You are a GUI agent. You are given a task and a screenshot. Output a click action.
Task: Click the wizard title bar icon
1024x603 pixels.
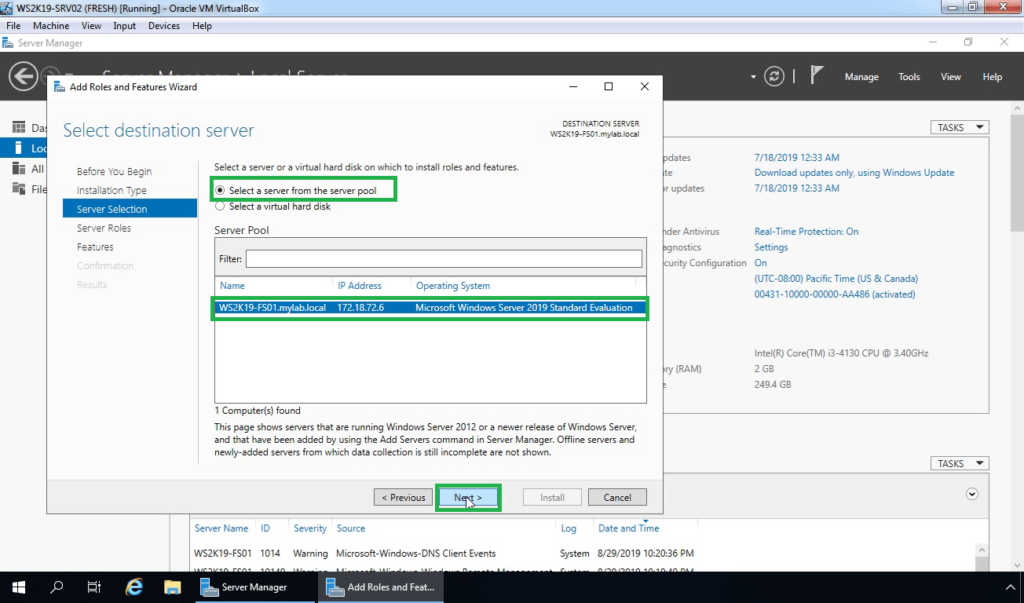tap(59, 86)
